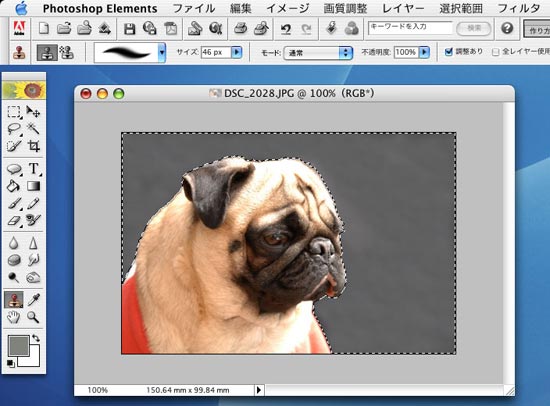This screenshot has height=406, width=550.
Task: Click the 作り方 button
Action: [x=537, y=29]
